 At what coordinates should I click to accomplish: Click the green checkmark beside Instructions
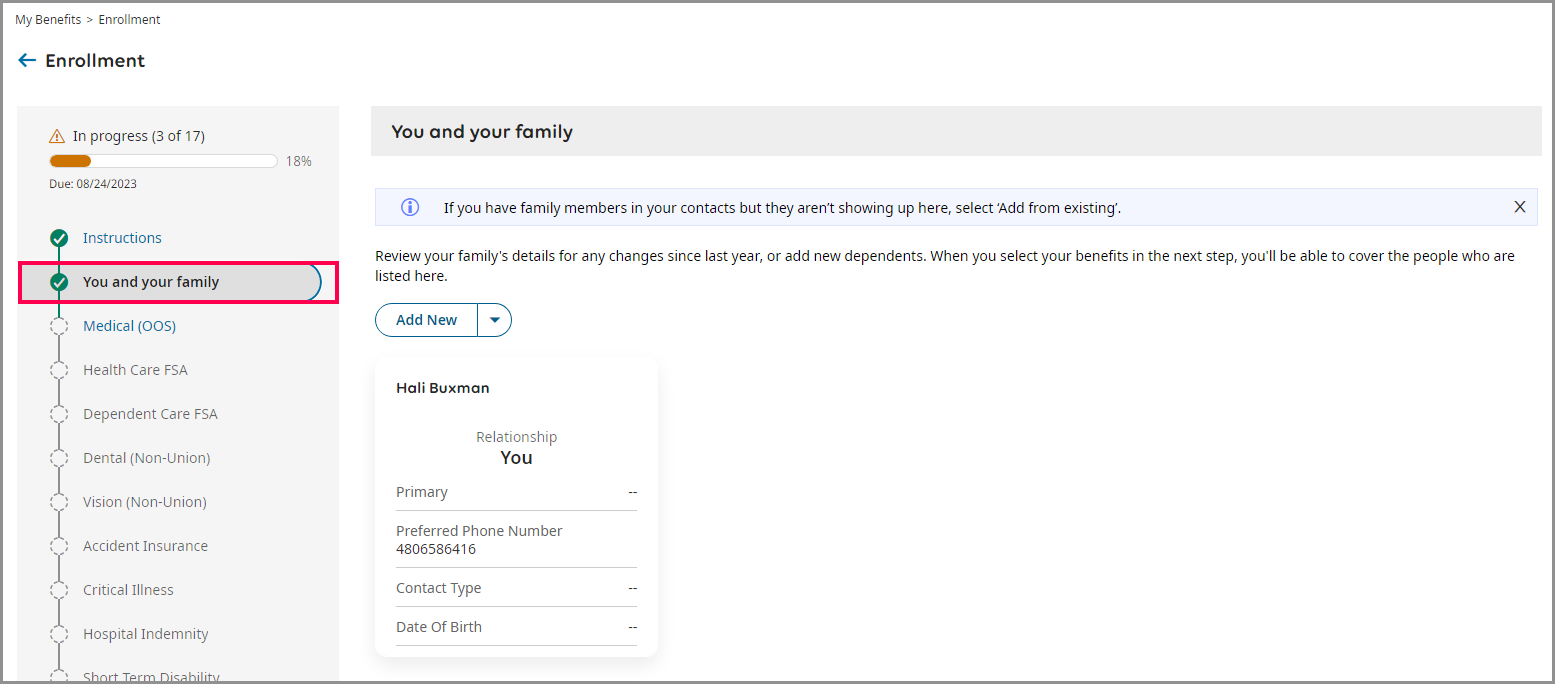click(x=59, y=238)
